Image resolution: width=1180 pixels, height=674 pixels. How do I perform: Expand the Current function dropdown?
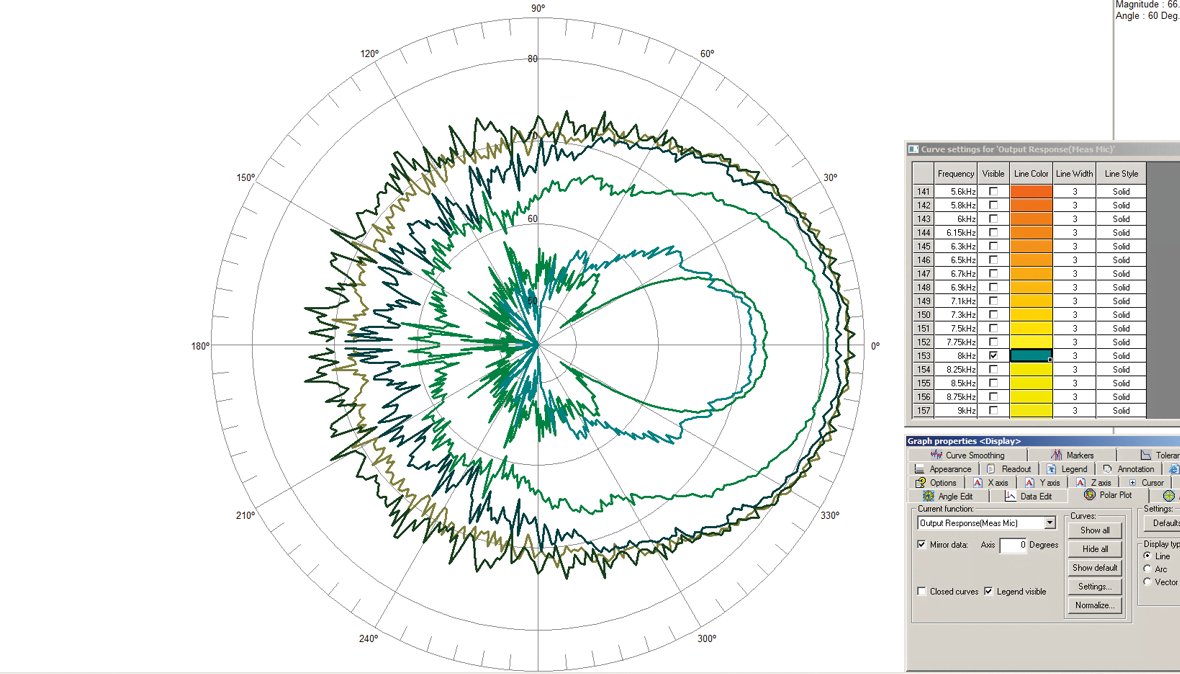pos(1049,523)
